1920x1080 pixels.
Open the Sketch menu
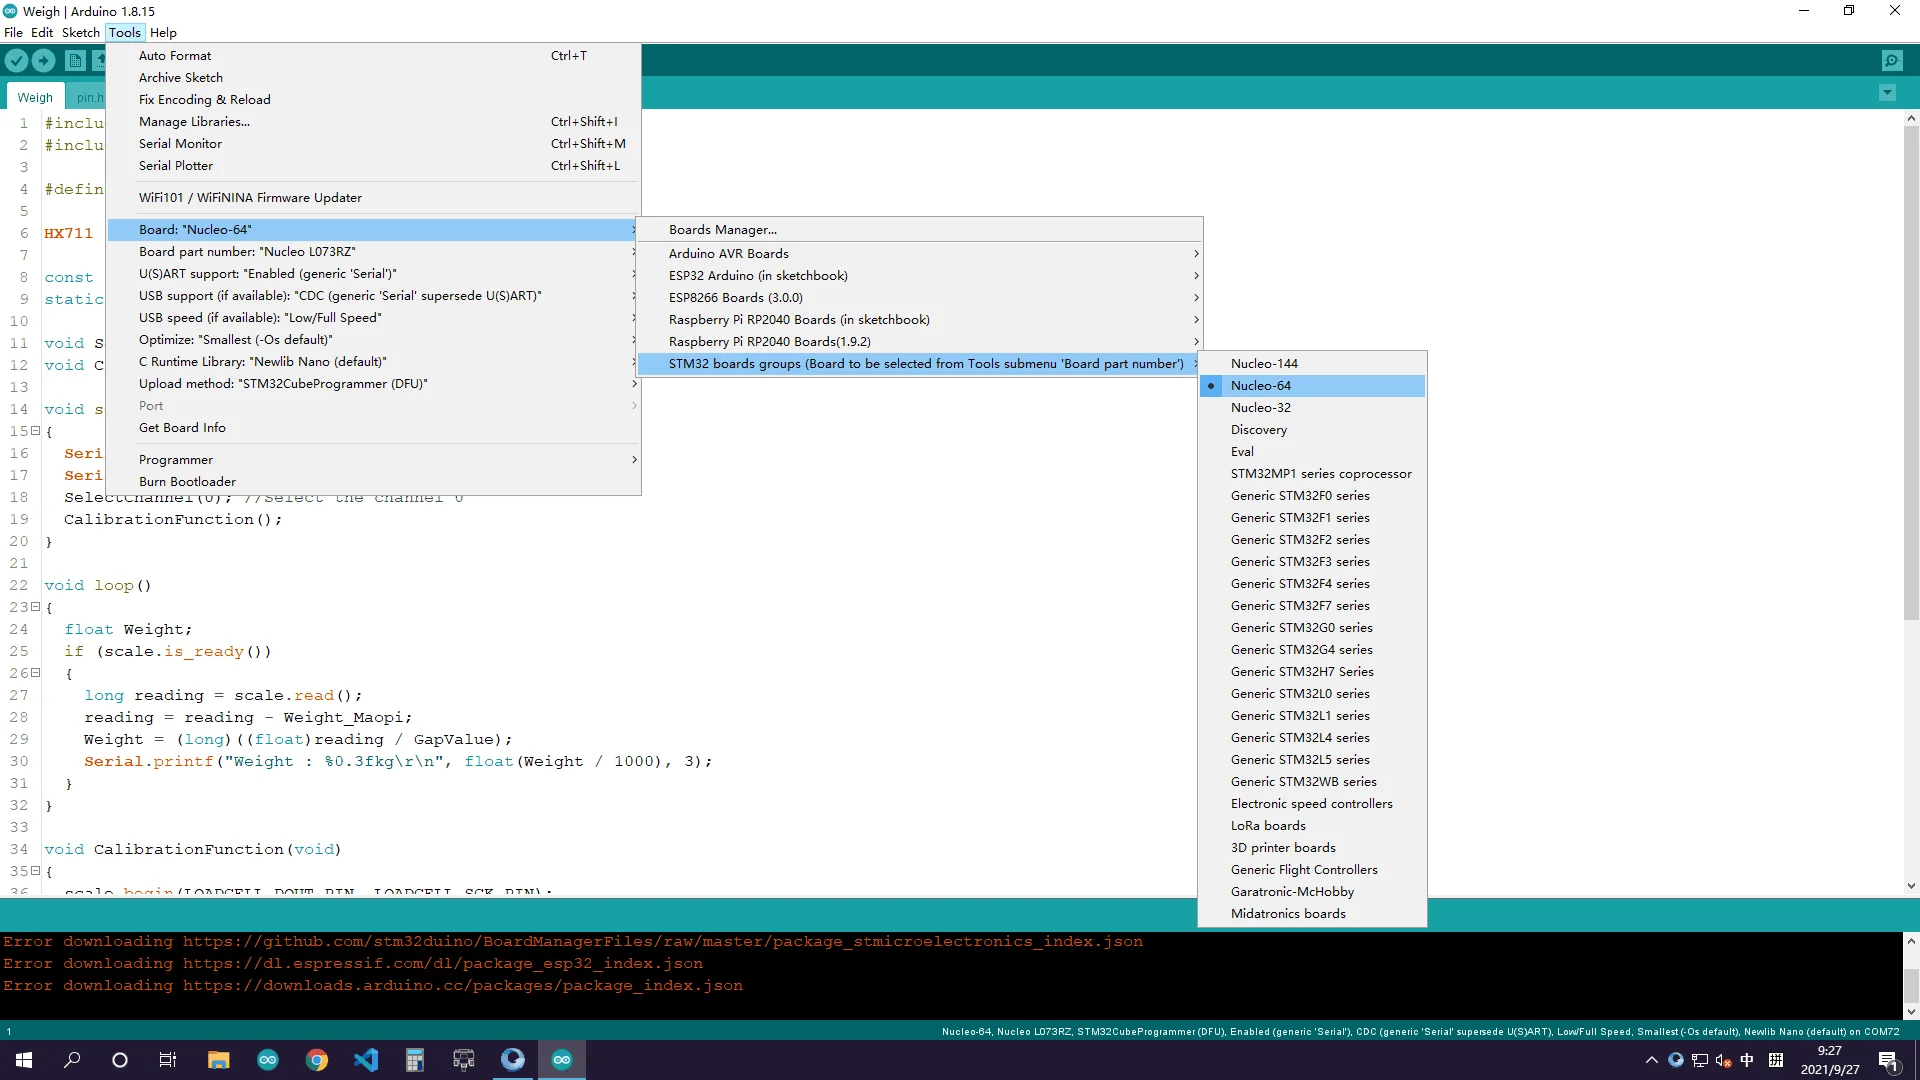coord(80,33)
